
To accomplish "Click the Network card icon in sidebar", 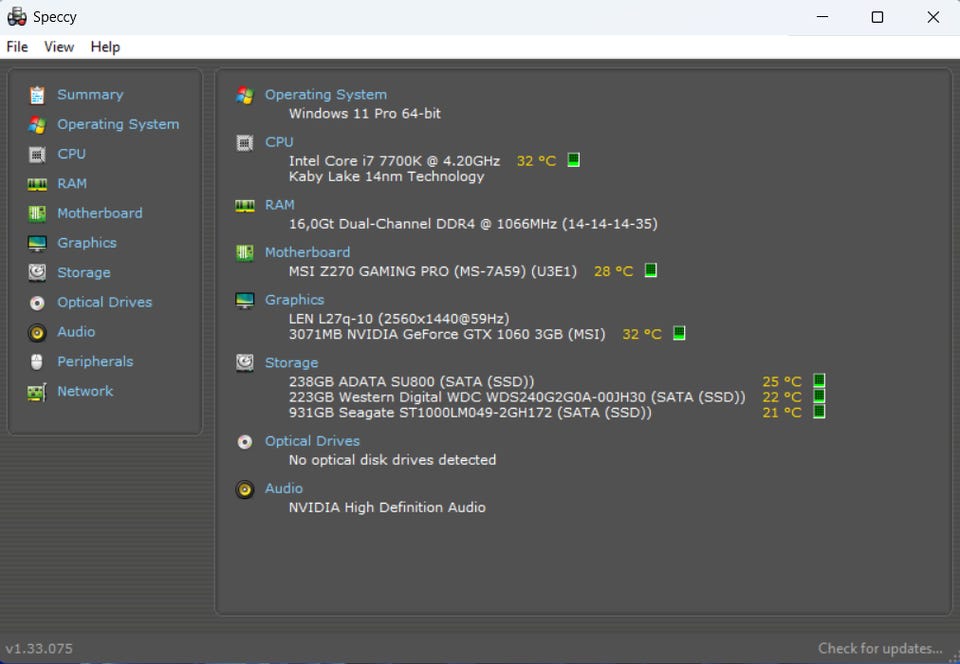I will coord(37,392).
